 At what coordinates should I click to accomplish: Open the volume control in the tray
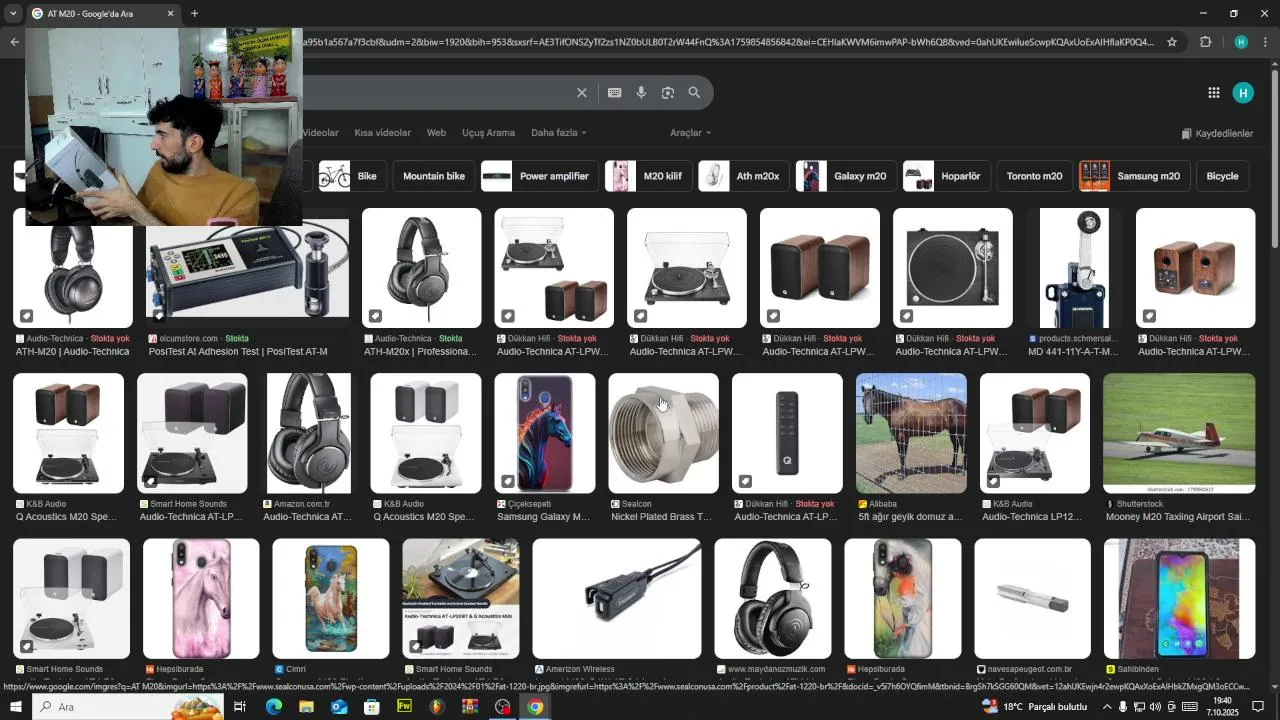(x=1156, y=707)
